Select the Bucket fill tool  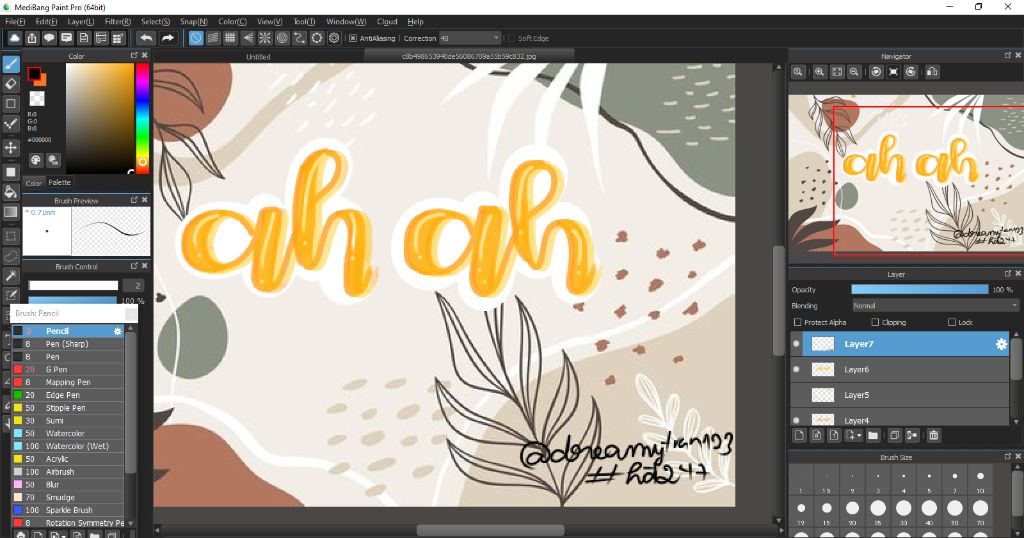coord(10,192)
